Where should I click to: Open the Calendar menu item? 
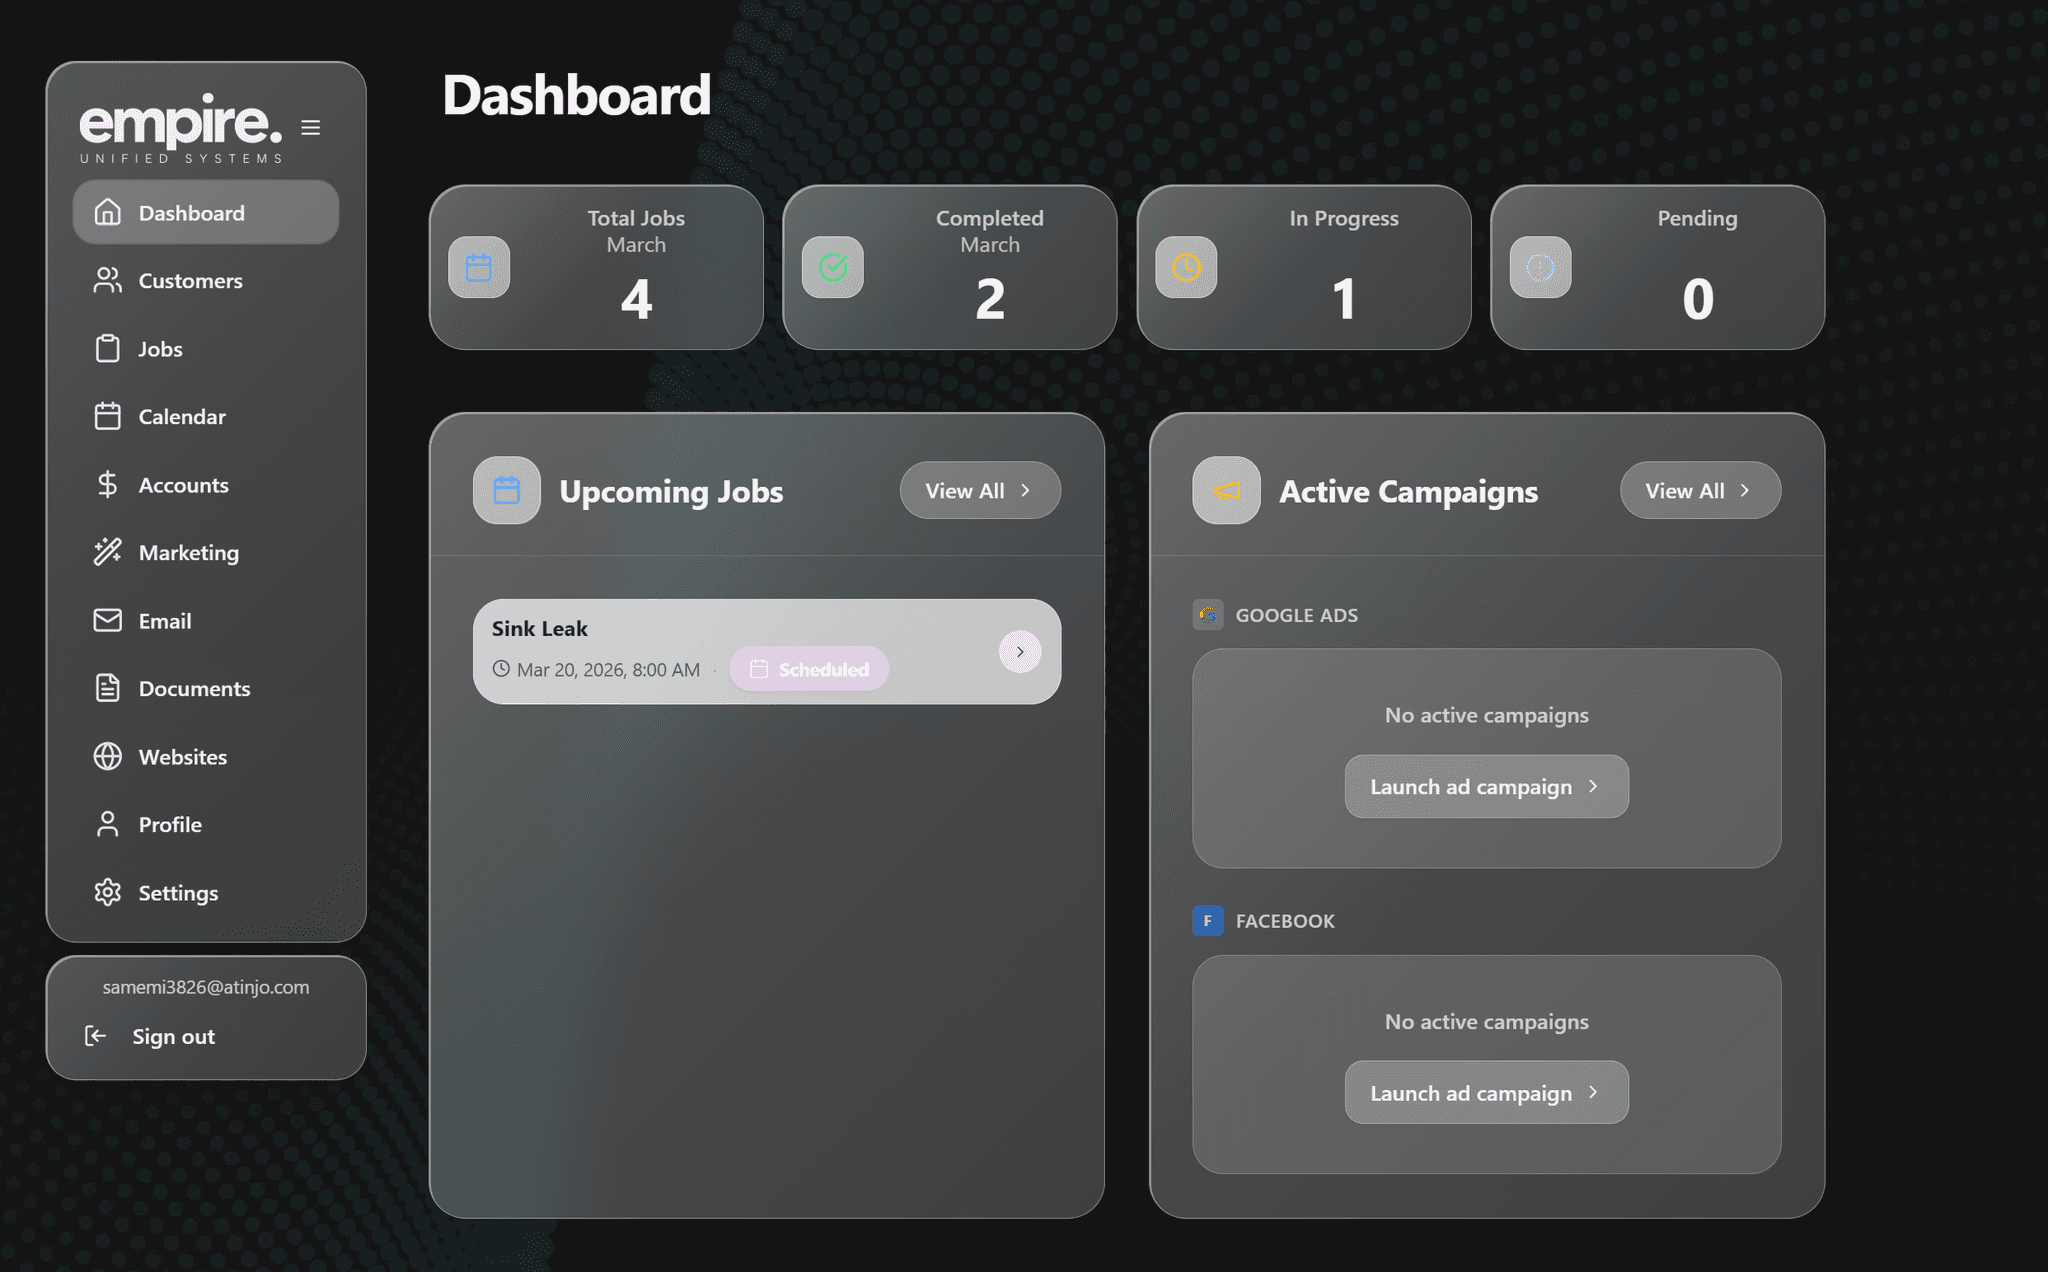tap(206, 416)
